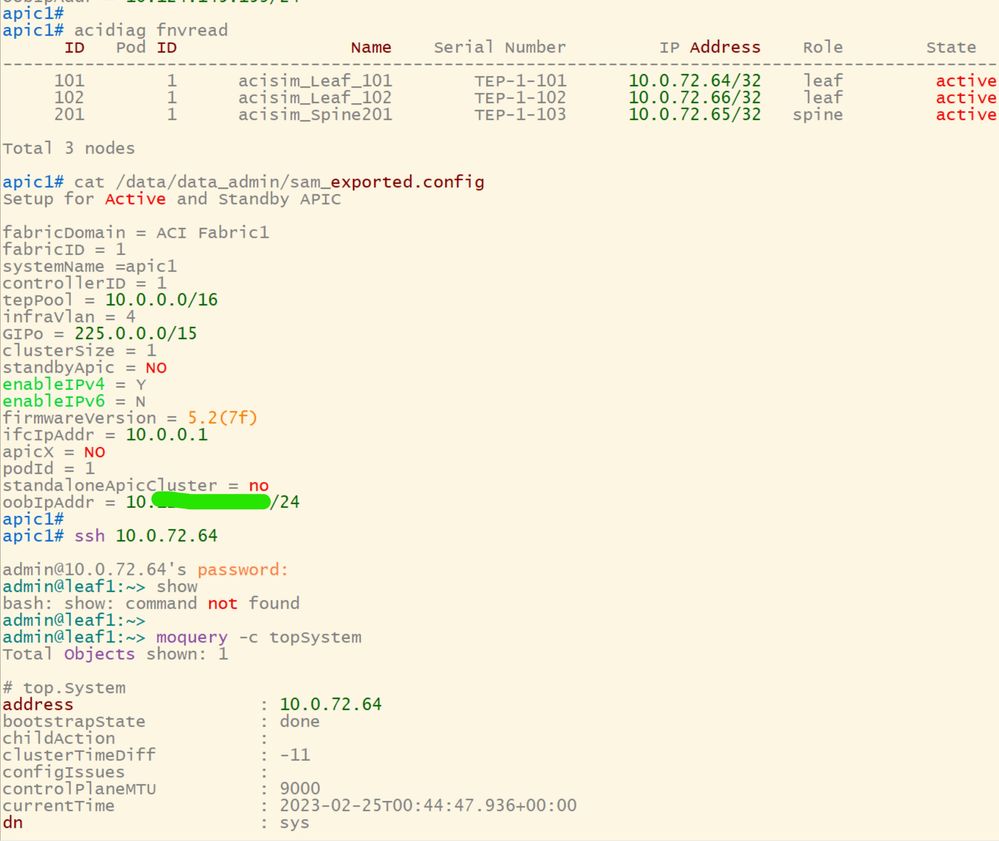
Task: Click the 'childAction' attribute
Action: click(x=59, y=738)
